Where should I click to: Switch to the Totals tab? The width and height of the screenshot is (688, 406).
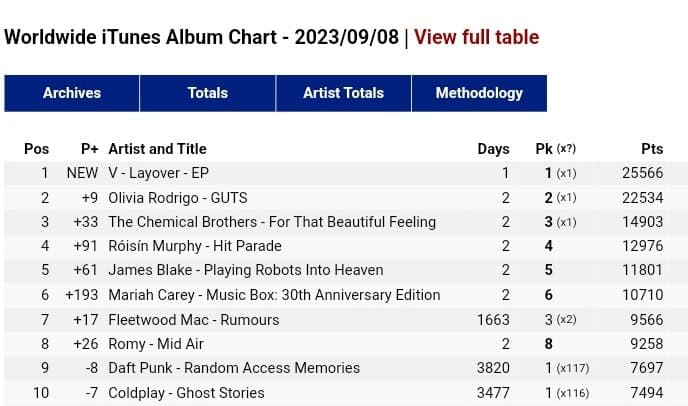207,93
